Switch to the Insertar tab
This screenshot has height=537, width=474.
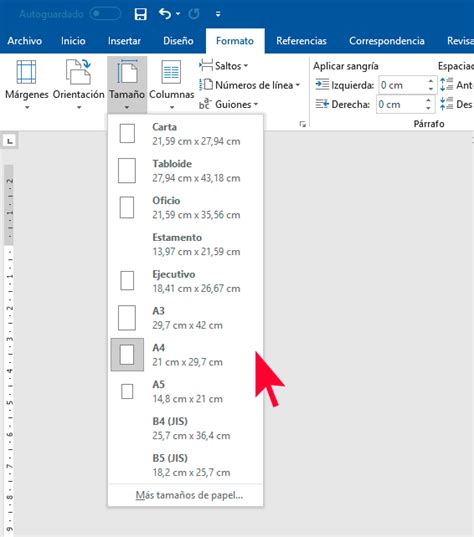pyautogui.click(x=124, y=41)
